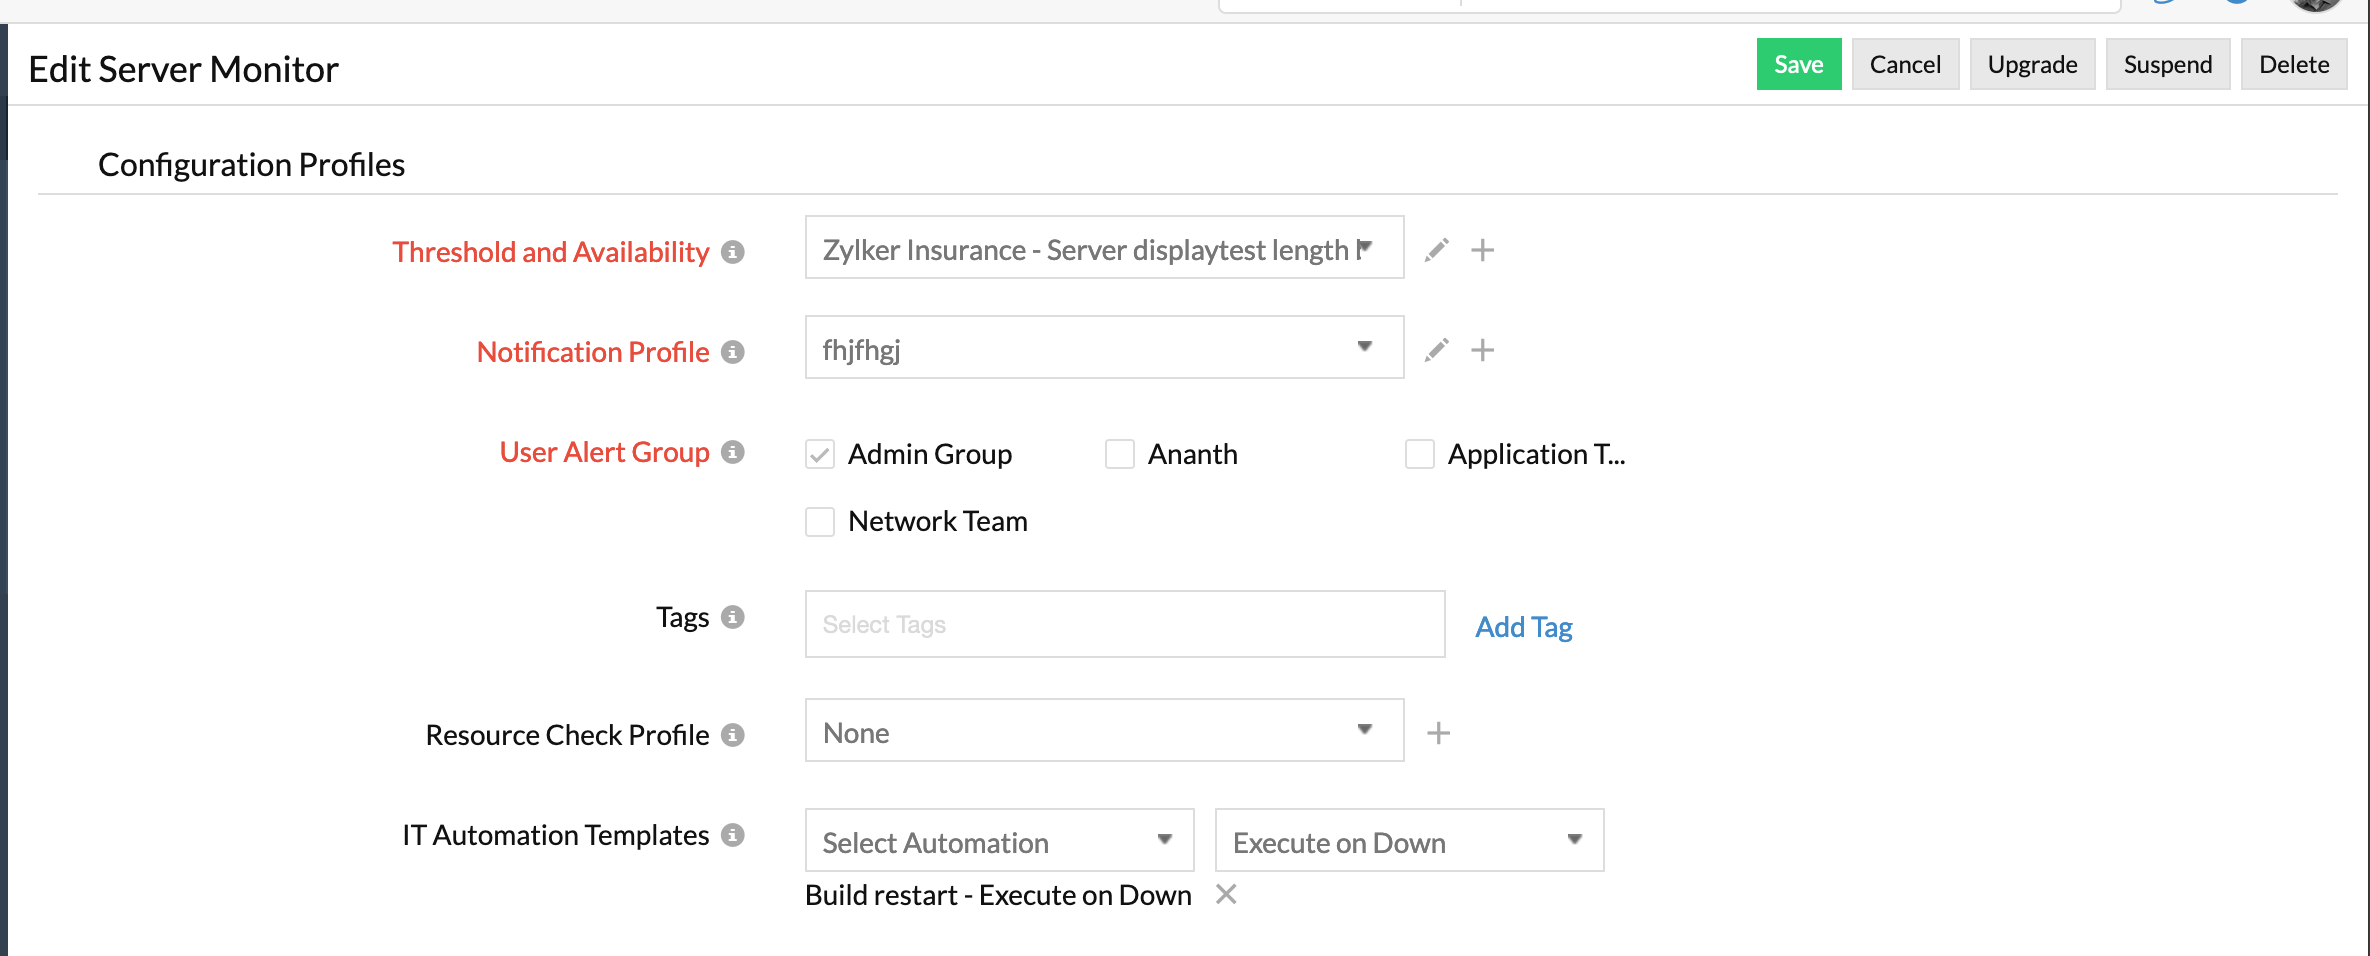Click the edit pencil for Threshold and Availability
The width and height of the screenshot is (2370, 956).
pos(1437,250)
